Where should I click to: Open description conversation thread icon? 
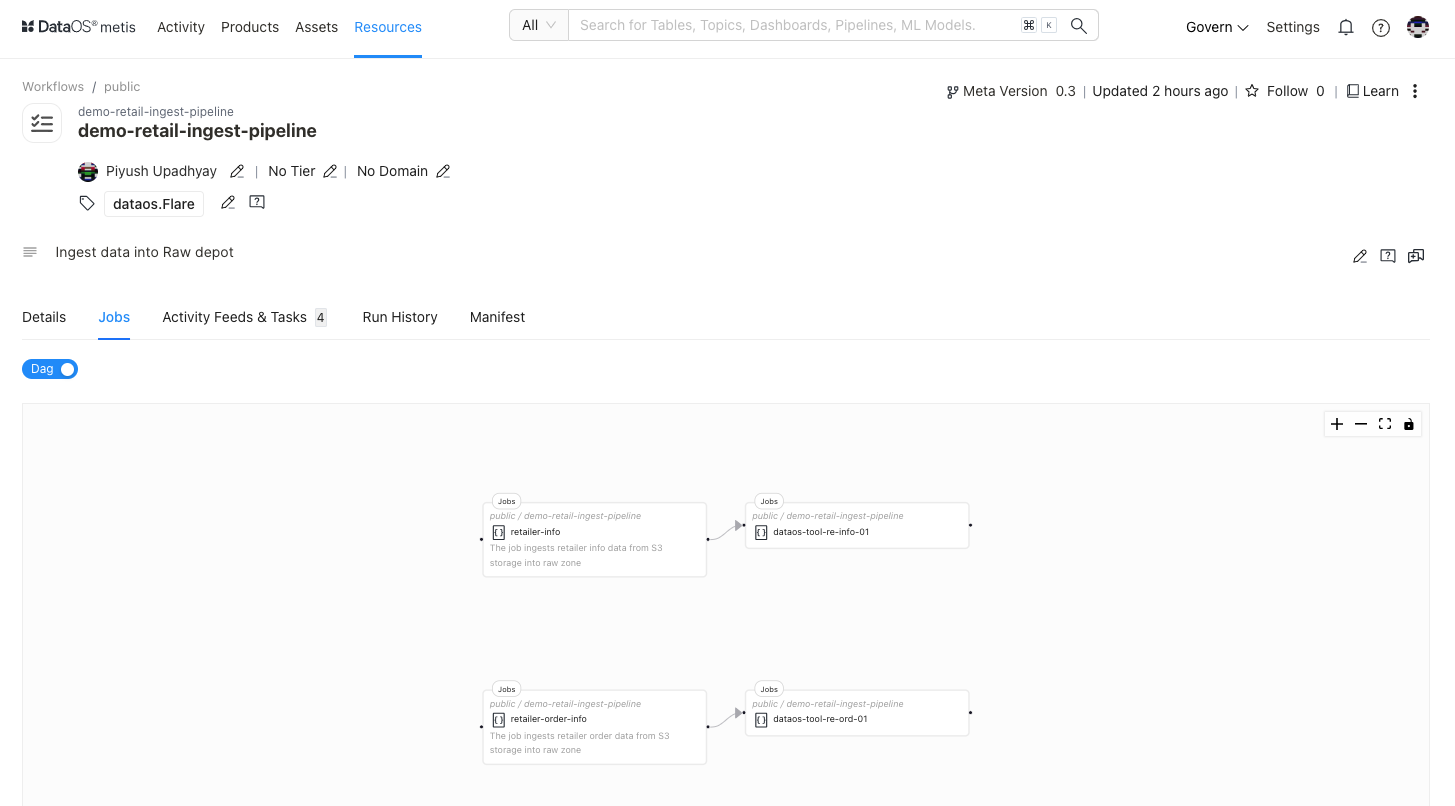click(1416, 256)
